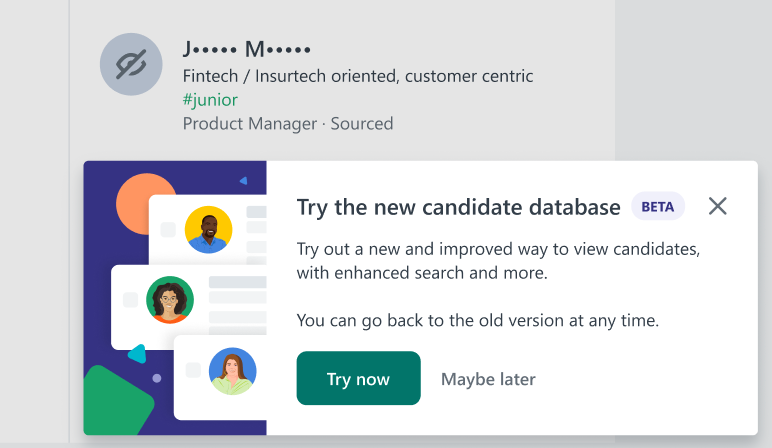The image size is (772, 448).
Task: Tick the checkbox beside the yellow avatar
Action: pyautogui.click(x=168, y=229)
